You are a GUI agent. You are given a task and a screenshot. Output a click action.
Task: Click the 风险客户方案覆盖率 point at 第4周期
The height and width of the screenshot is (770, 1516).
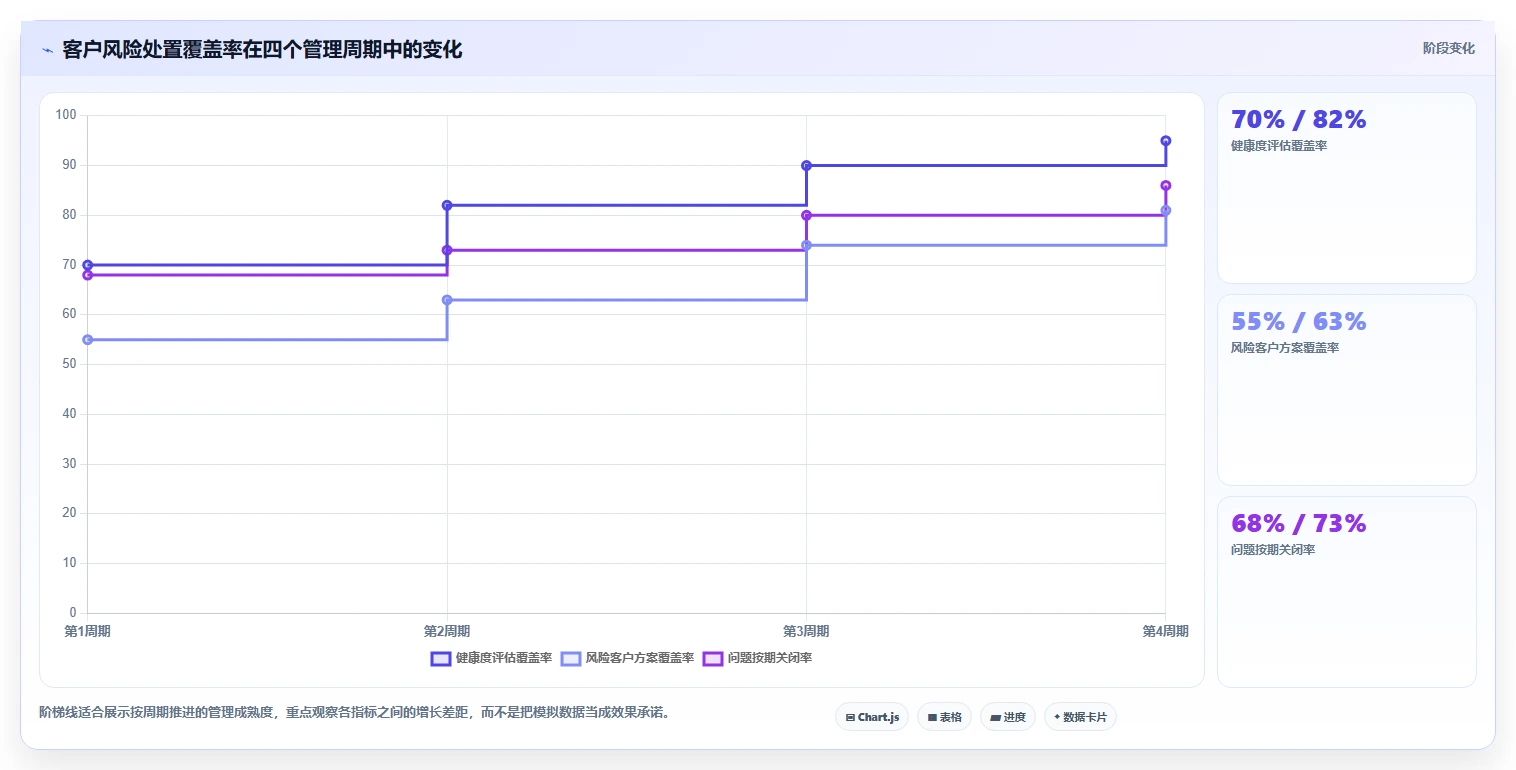tap(1166, 210)
